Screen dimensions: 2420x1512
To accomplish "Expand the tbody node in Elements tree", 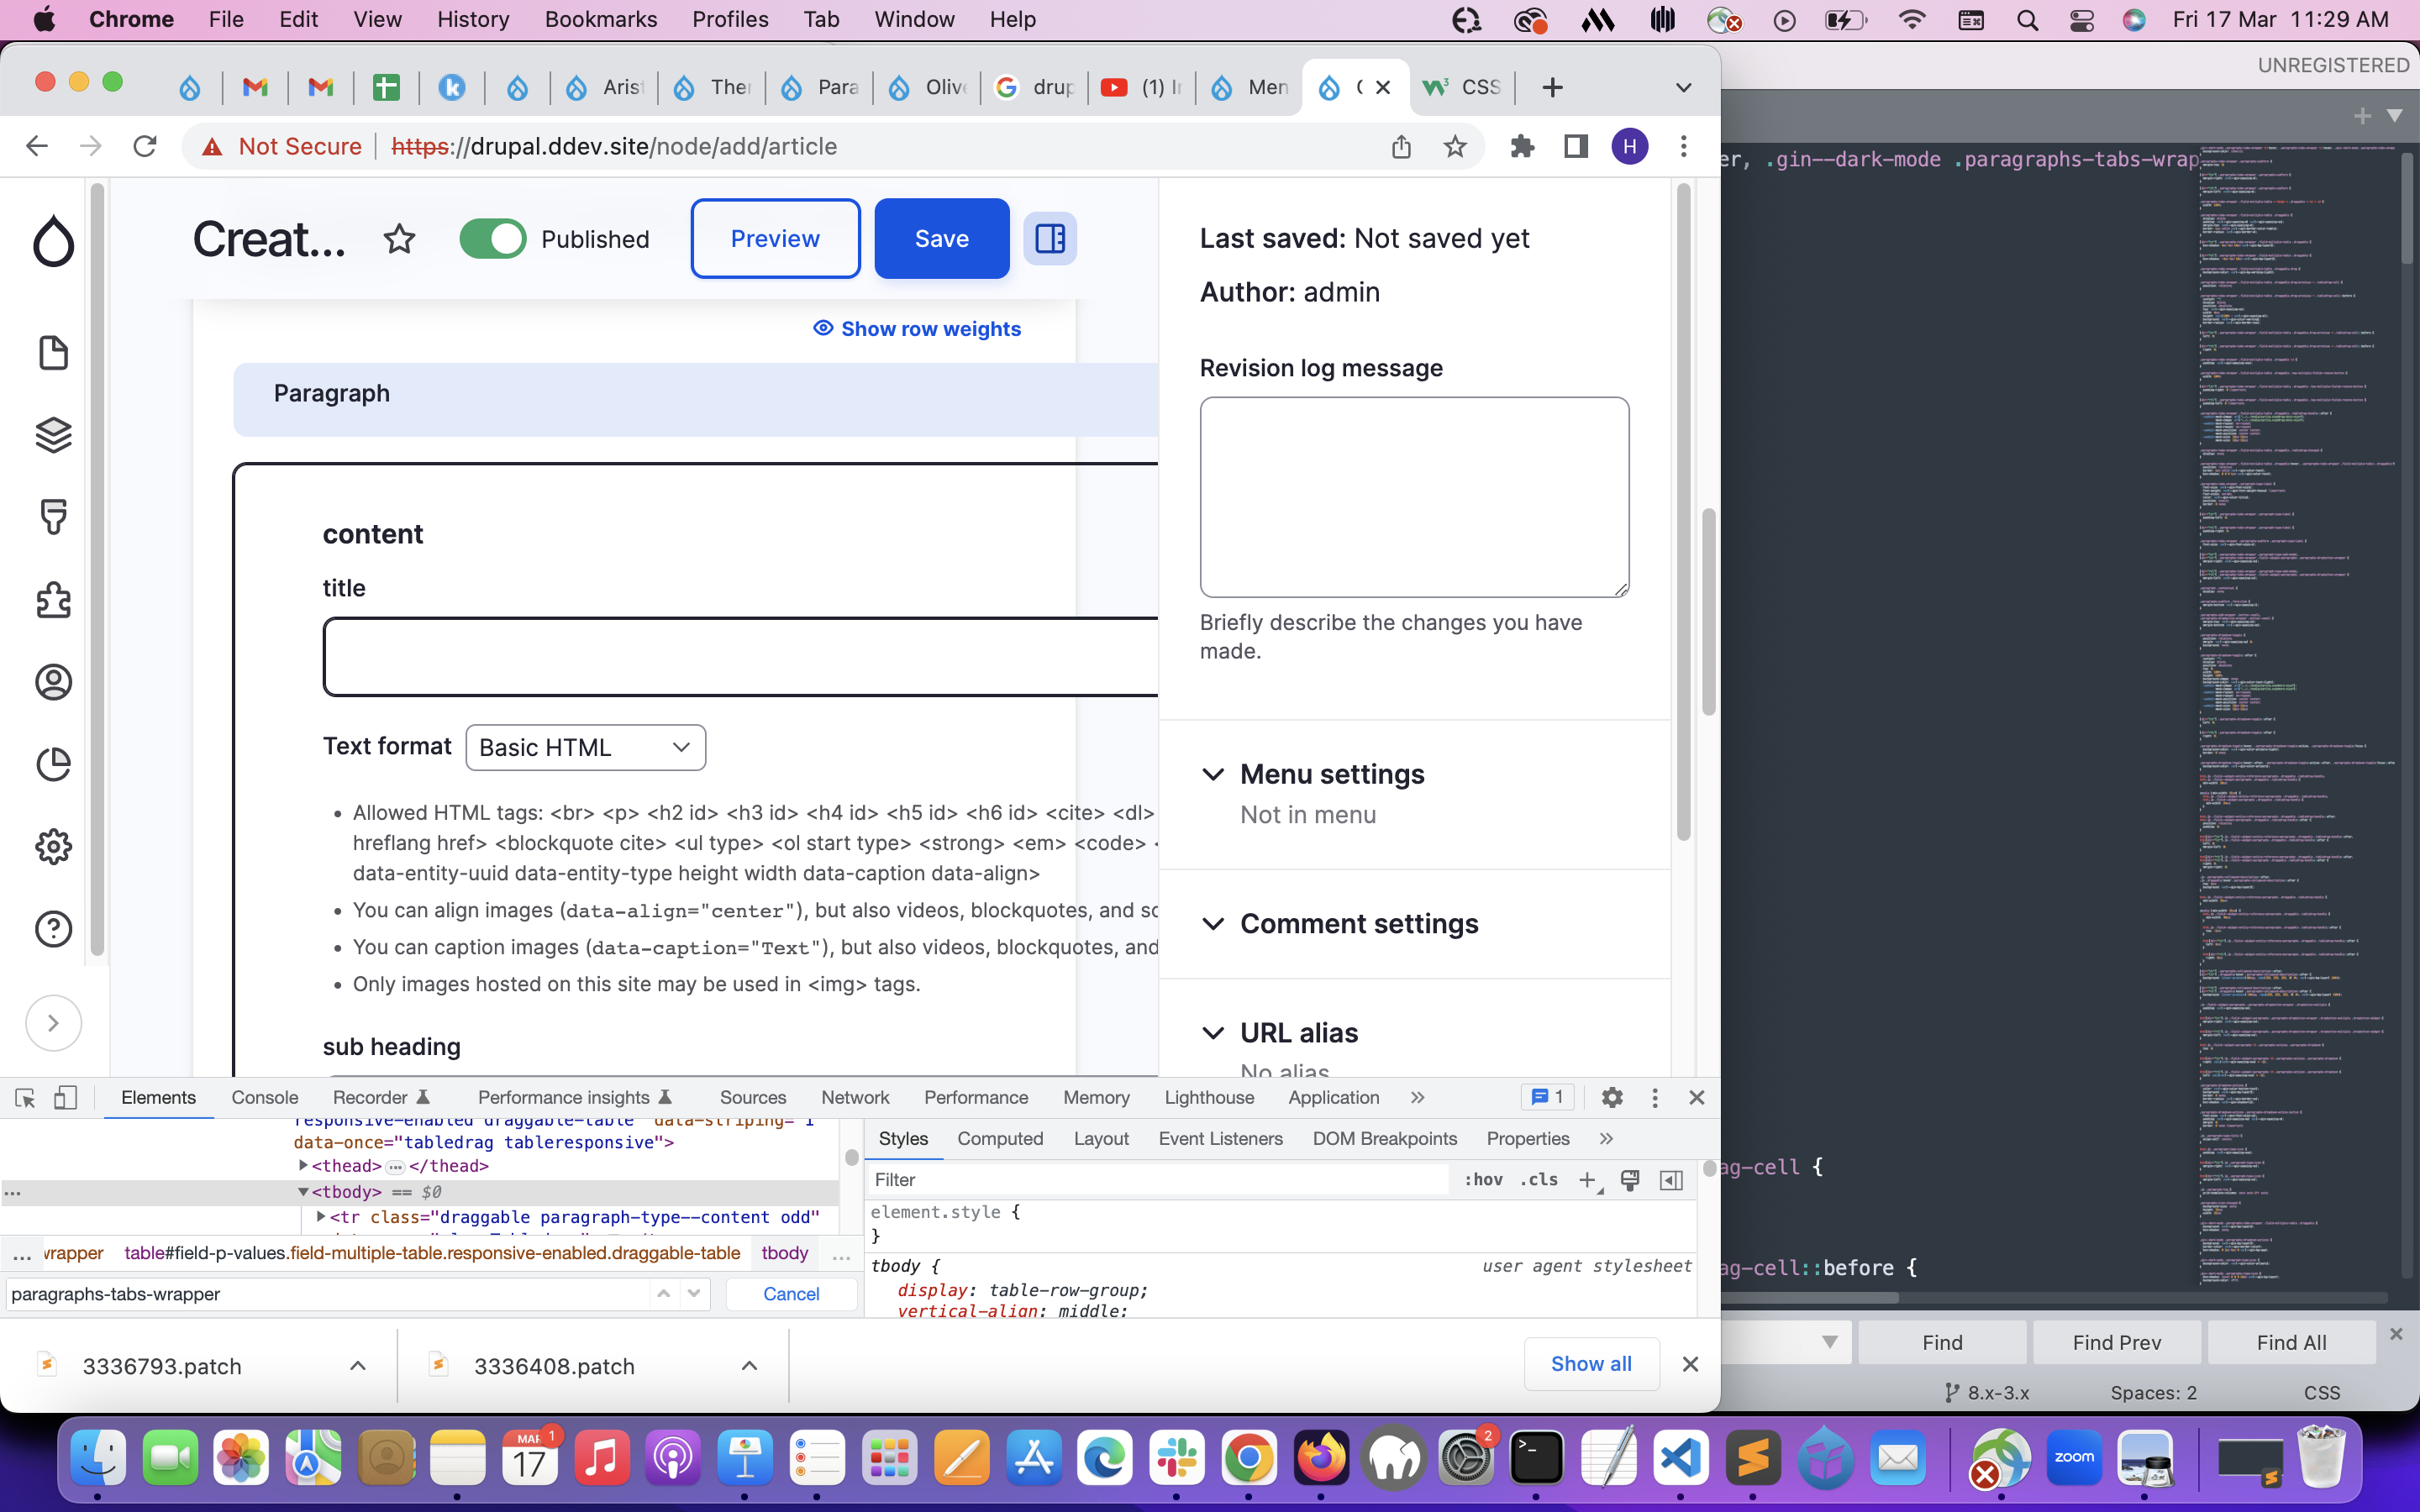I will pyautogui.click(x=303, y=1192).
